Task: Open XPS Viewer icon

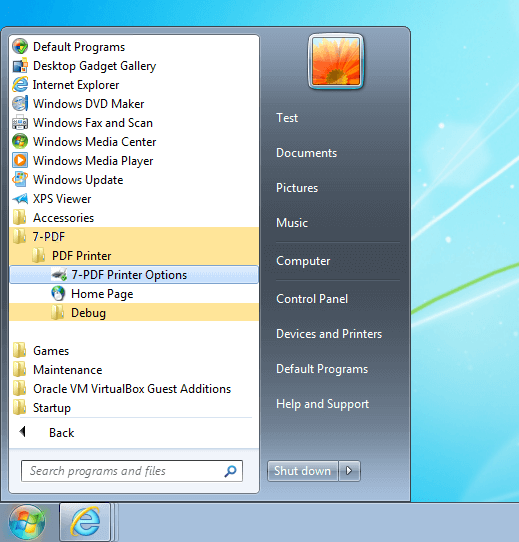Action: coord(20,198)
